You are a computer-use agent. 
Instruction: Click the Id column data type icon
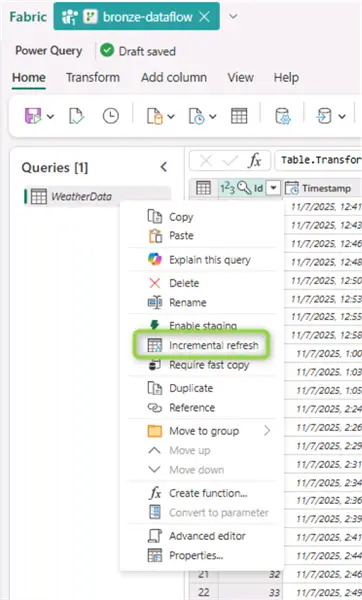click(227, 188)
